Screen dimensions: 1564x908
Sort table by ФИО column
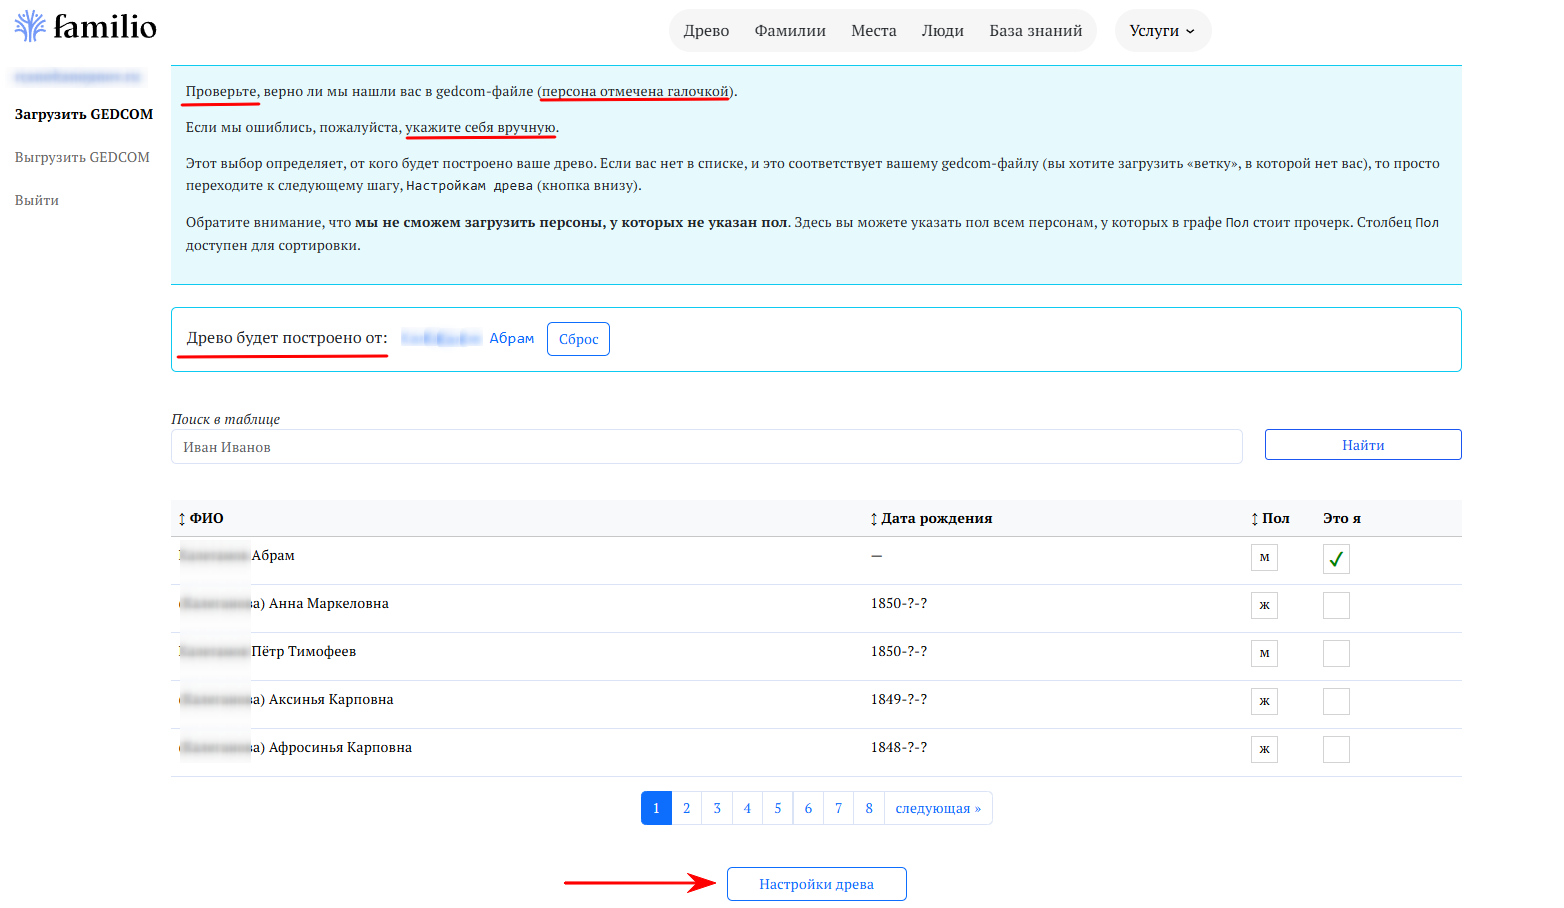coord(201,518)
